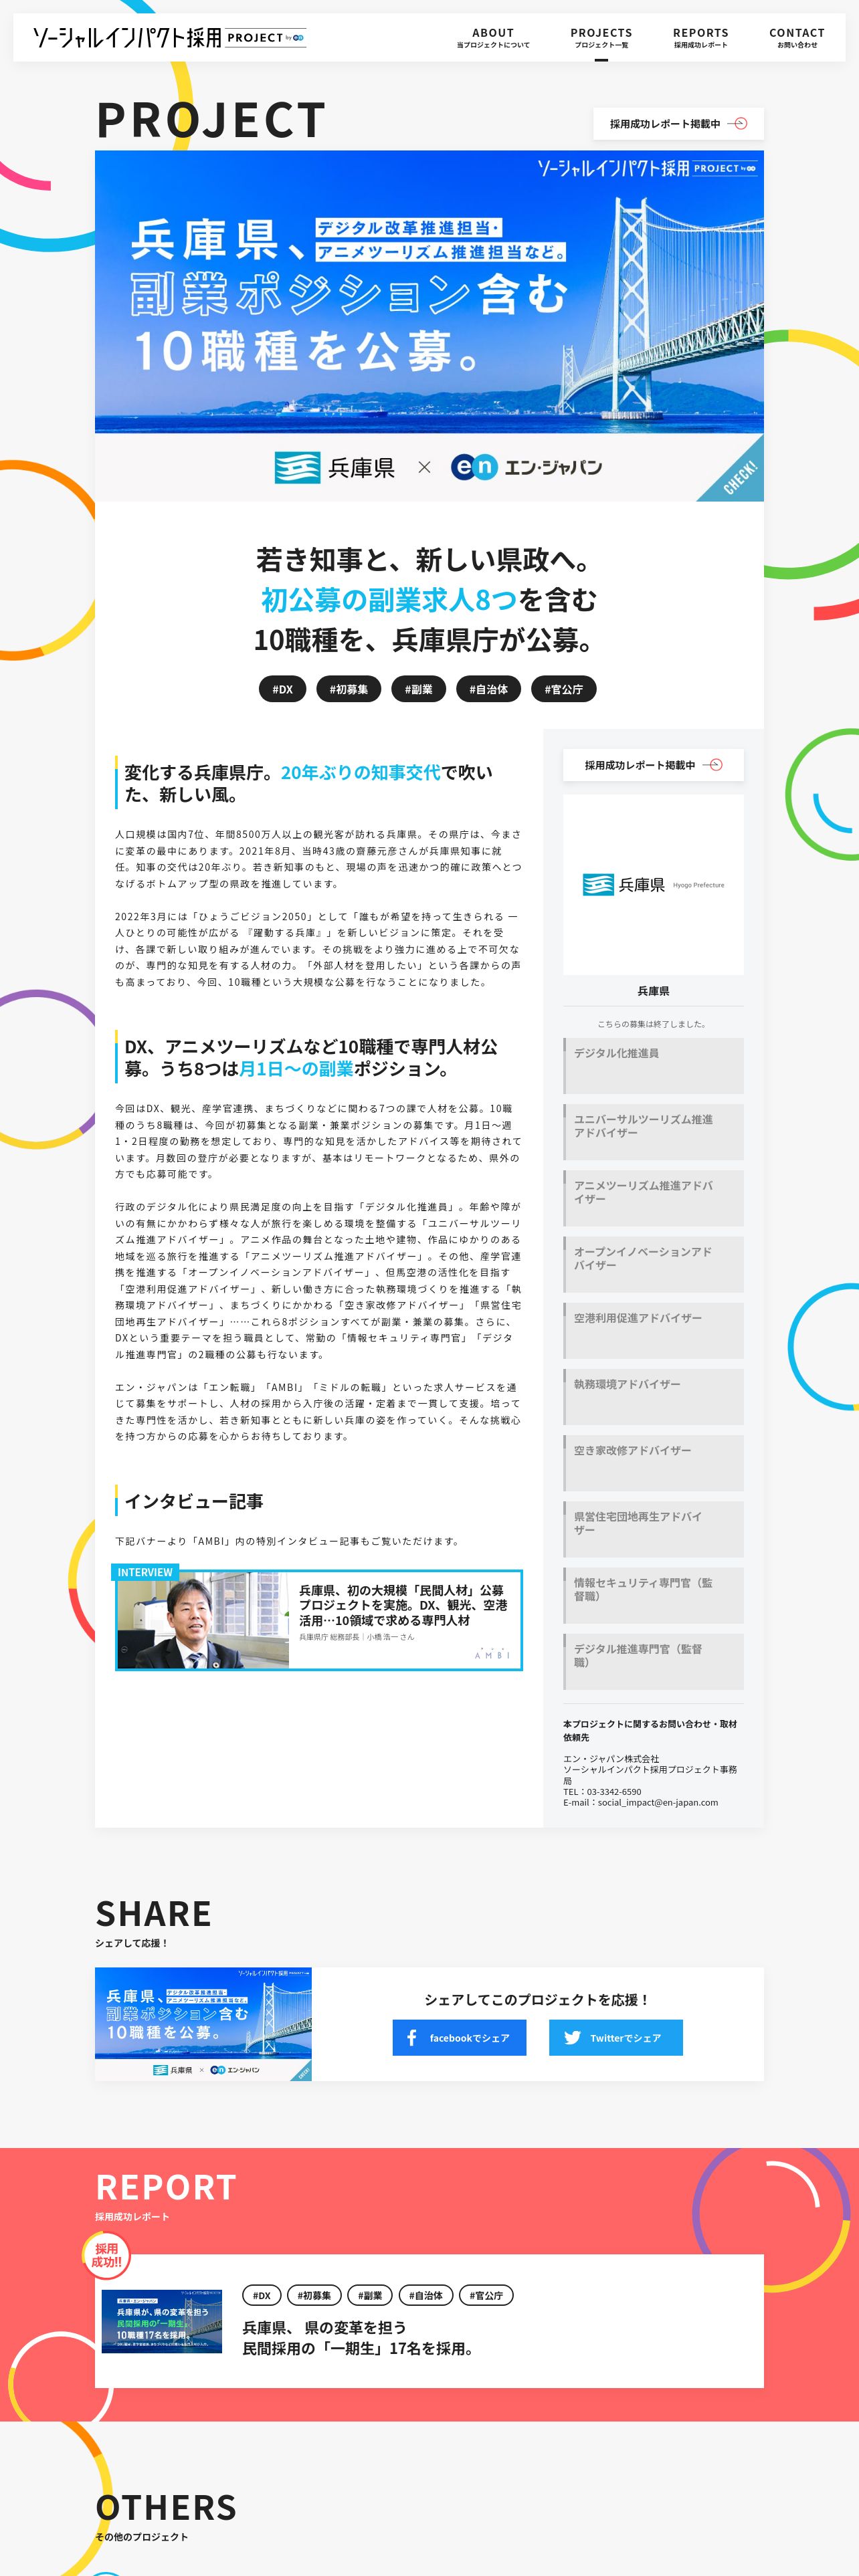Select the #副業 tag under the headline
This screenshot has width=859, height=2576.
click(x=419, y=689)
